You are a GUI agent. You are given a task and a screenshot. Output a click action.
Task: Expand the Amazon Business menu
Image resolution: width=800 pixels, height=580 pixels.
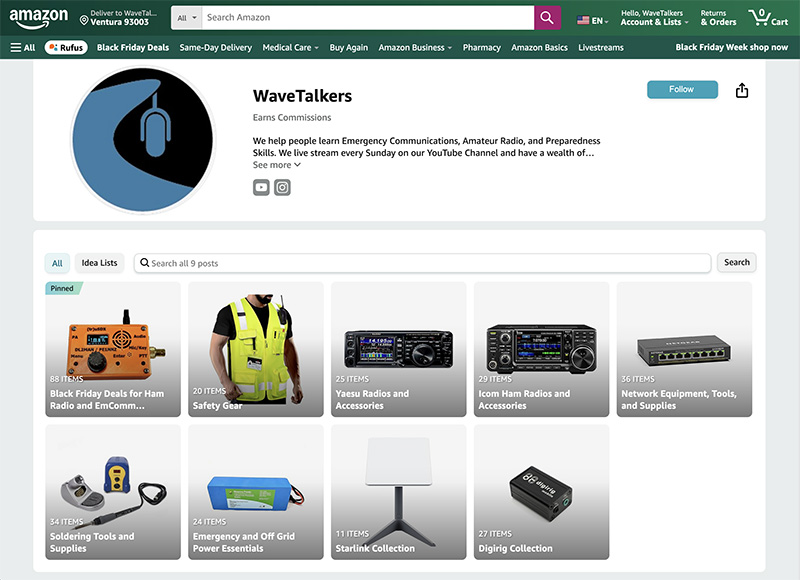[415, 47]
